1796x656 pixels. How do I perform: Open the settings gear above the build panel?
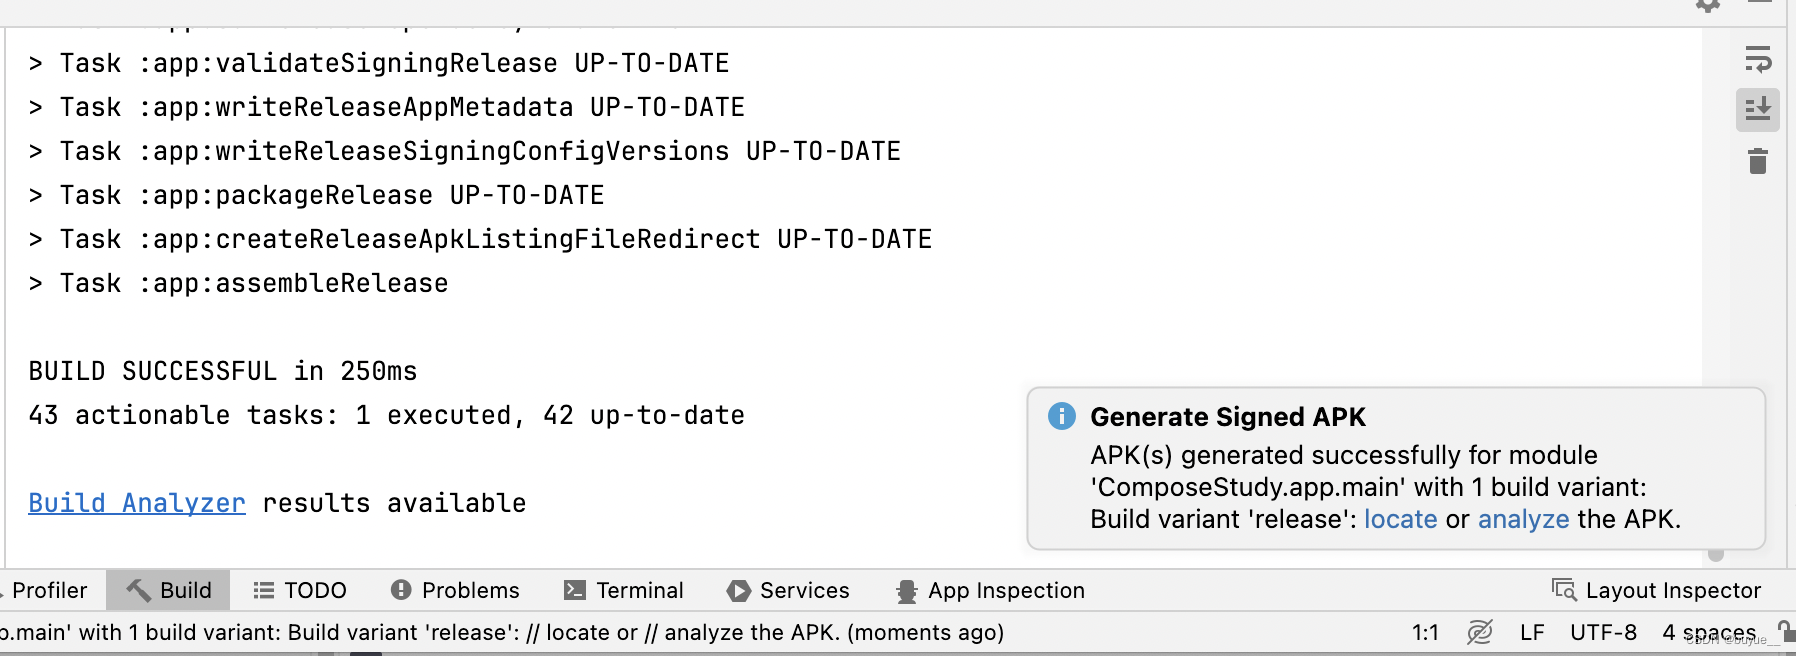(x=1708, y=8)
